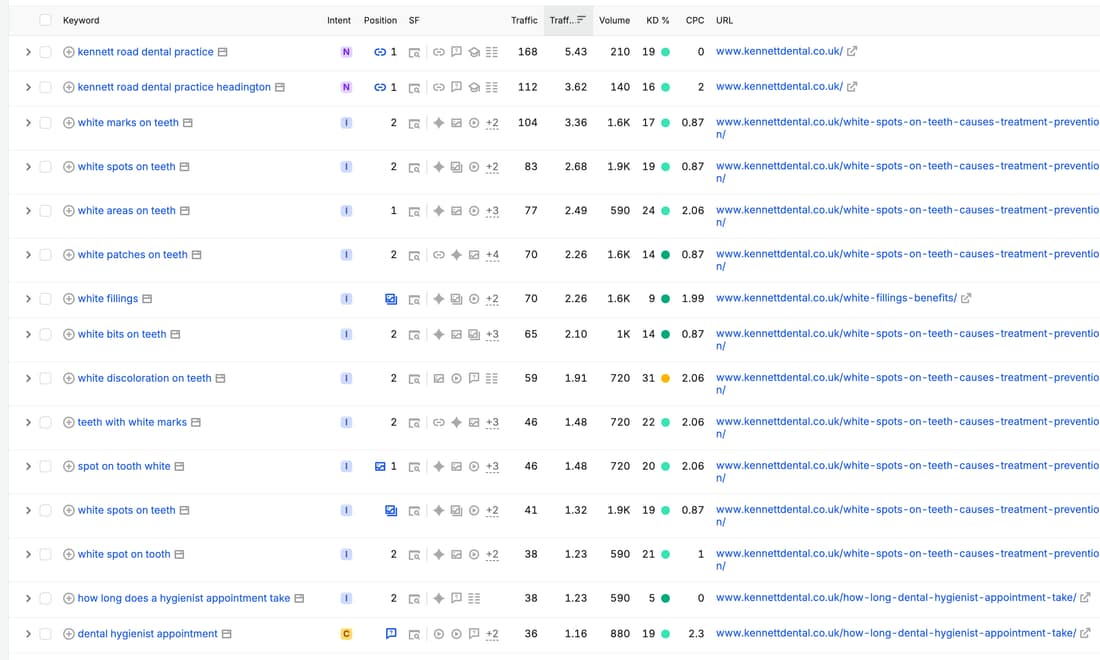
Task: Click the orange KD dot for 'white discoloration on teeth'
Action: [x=666, y=379]
